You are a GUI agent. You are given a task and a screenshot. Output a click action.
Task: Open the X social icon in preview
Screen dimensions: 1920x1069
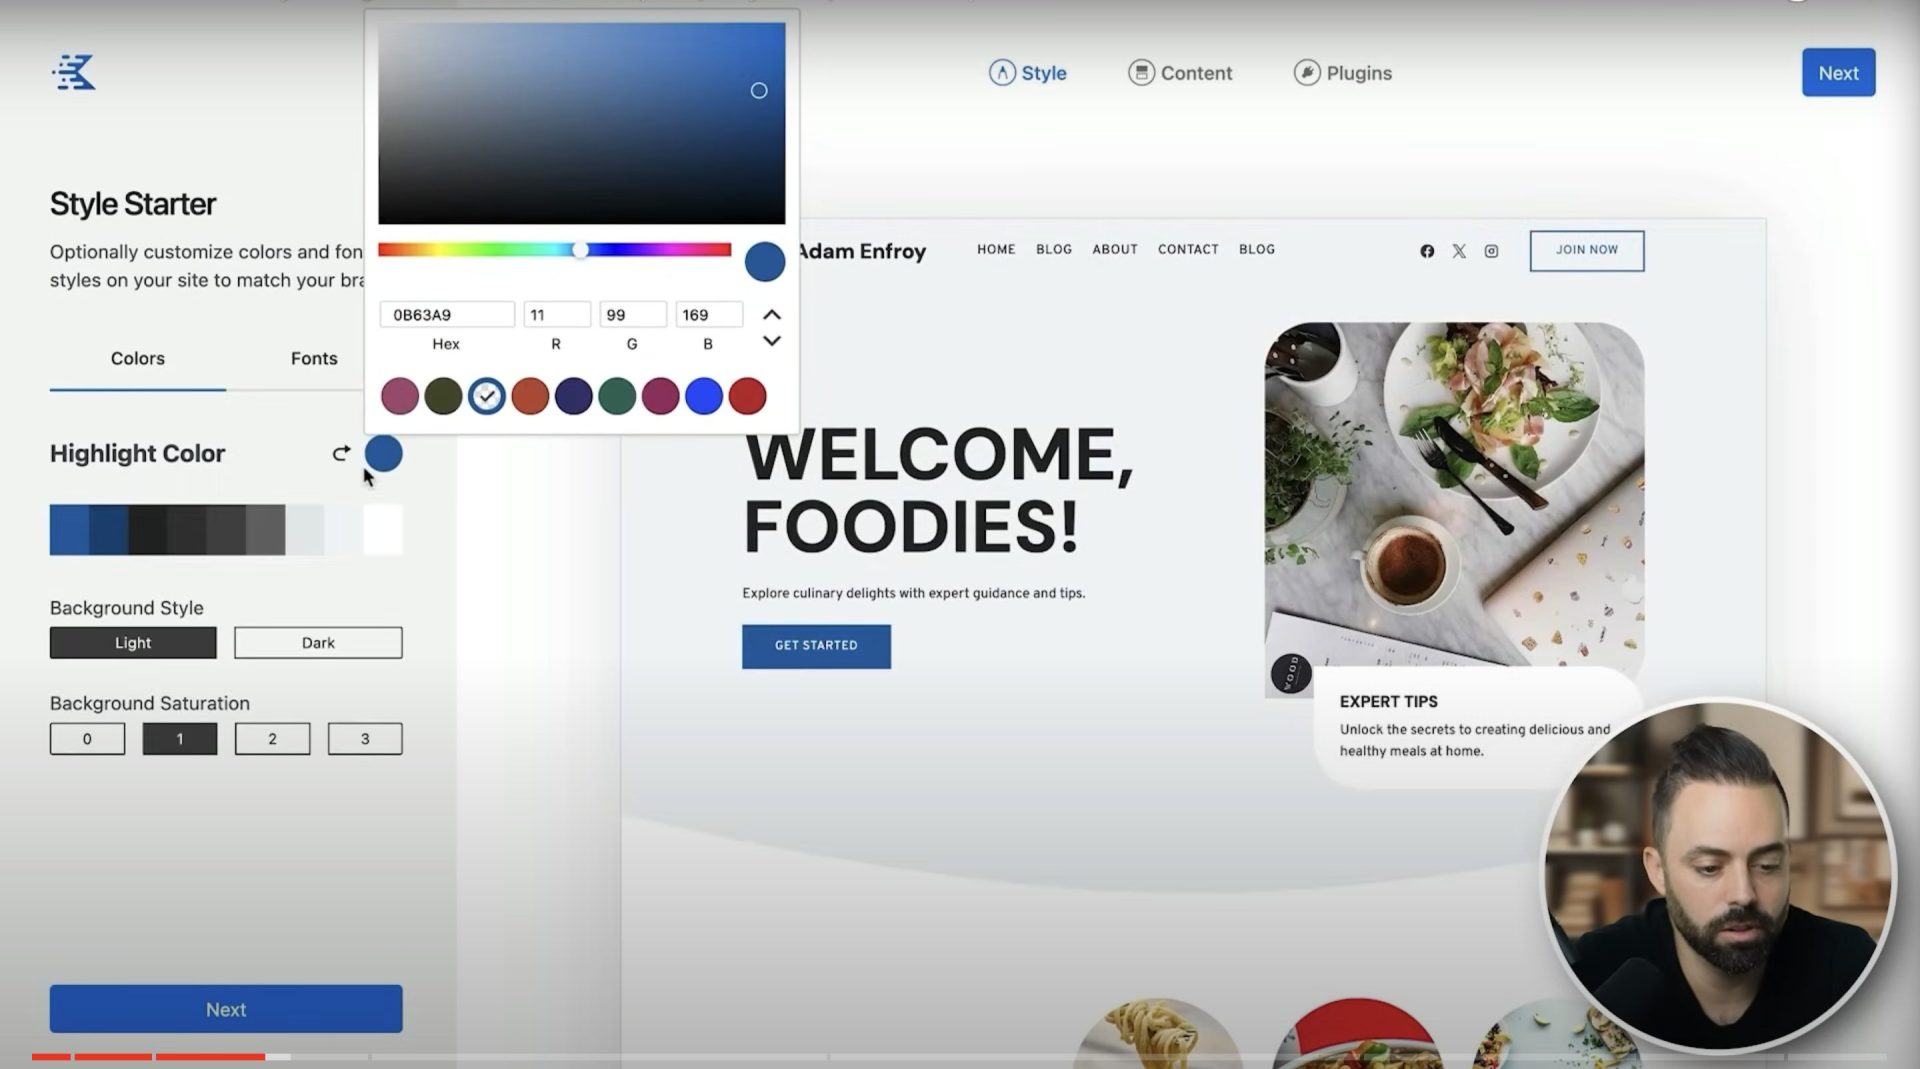pyautogui.click(x=1459, y=251)
